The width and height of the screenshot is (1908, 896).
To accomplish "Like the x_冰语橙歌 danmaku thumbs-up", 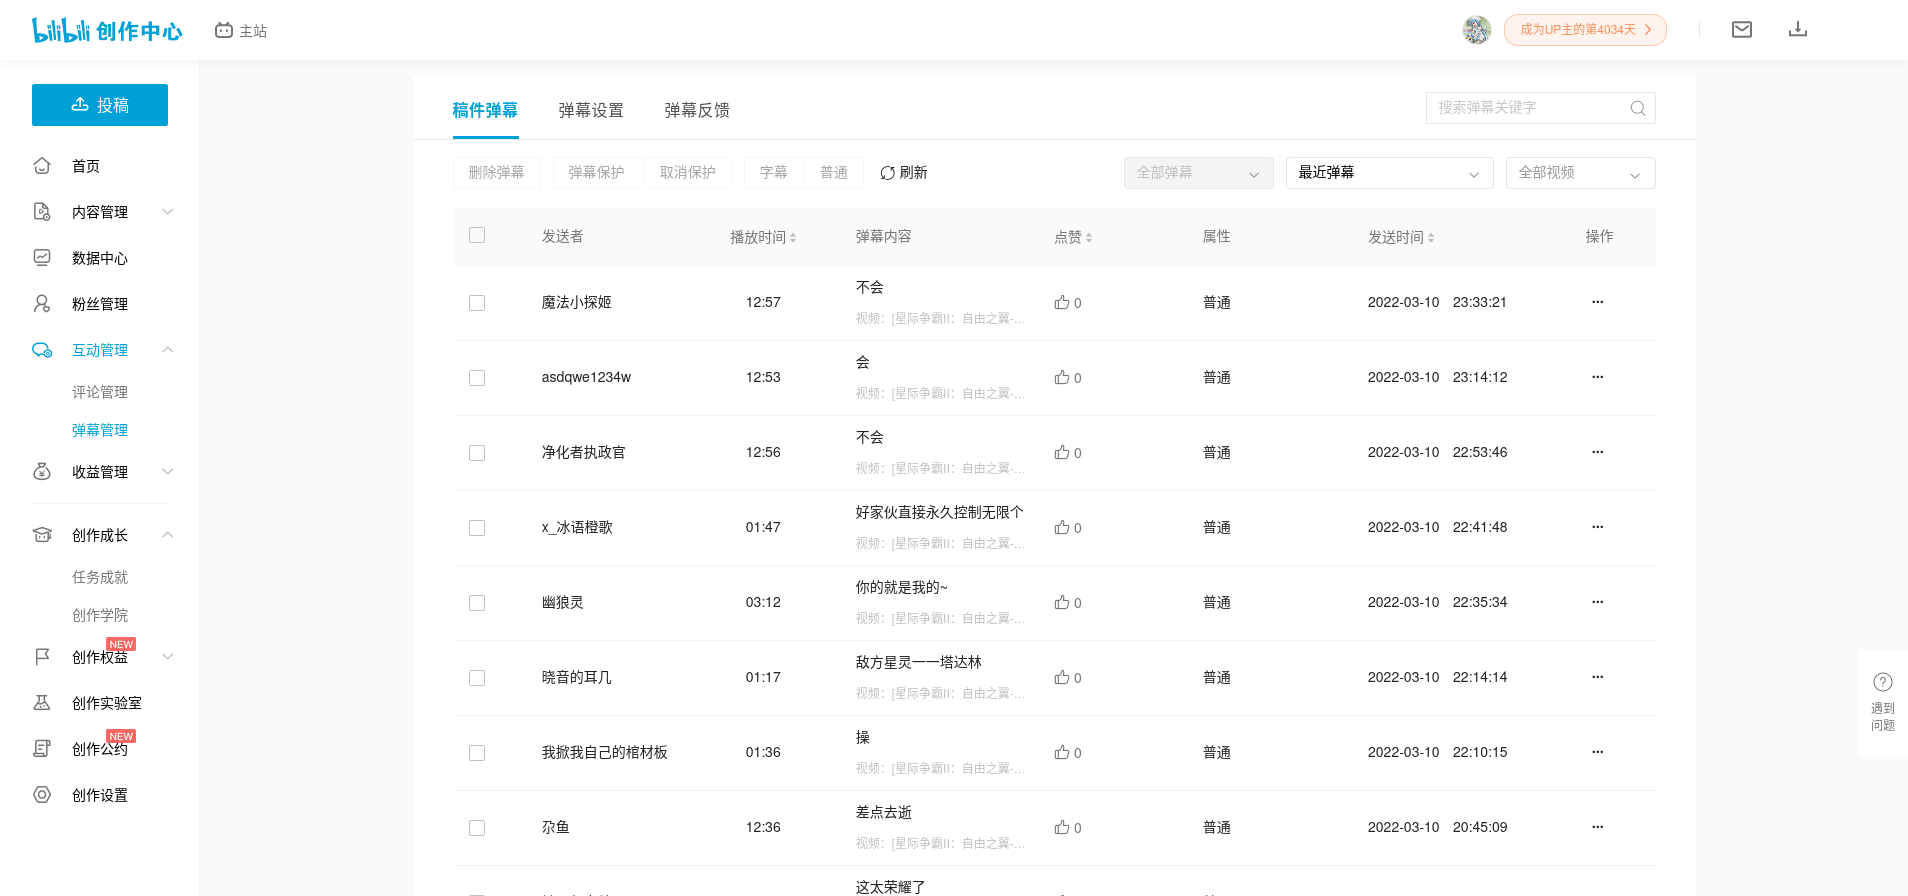I will [1062, 527].
